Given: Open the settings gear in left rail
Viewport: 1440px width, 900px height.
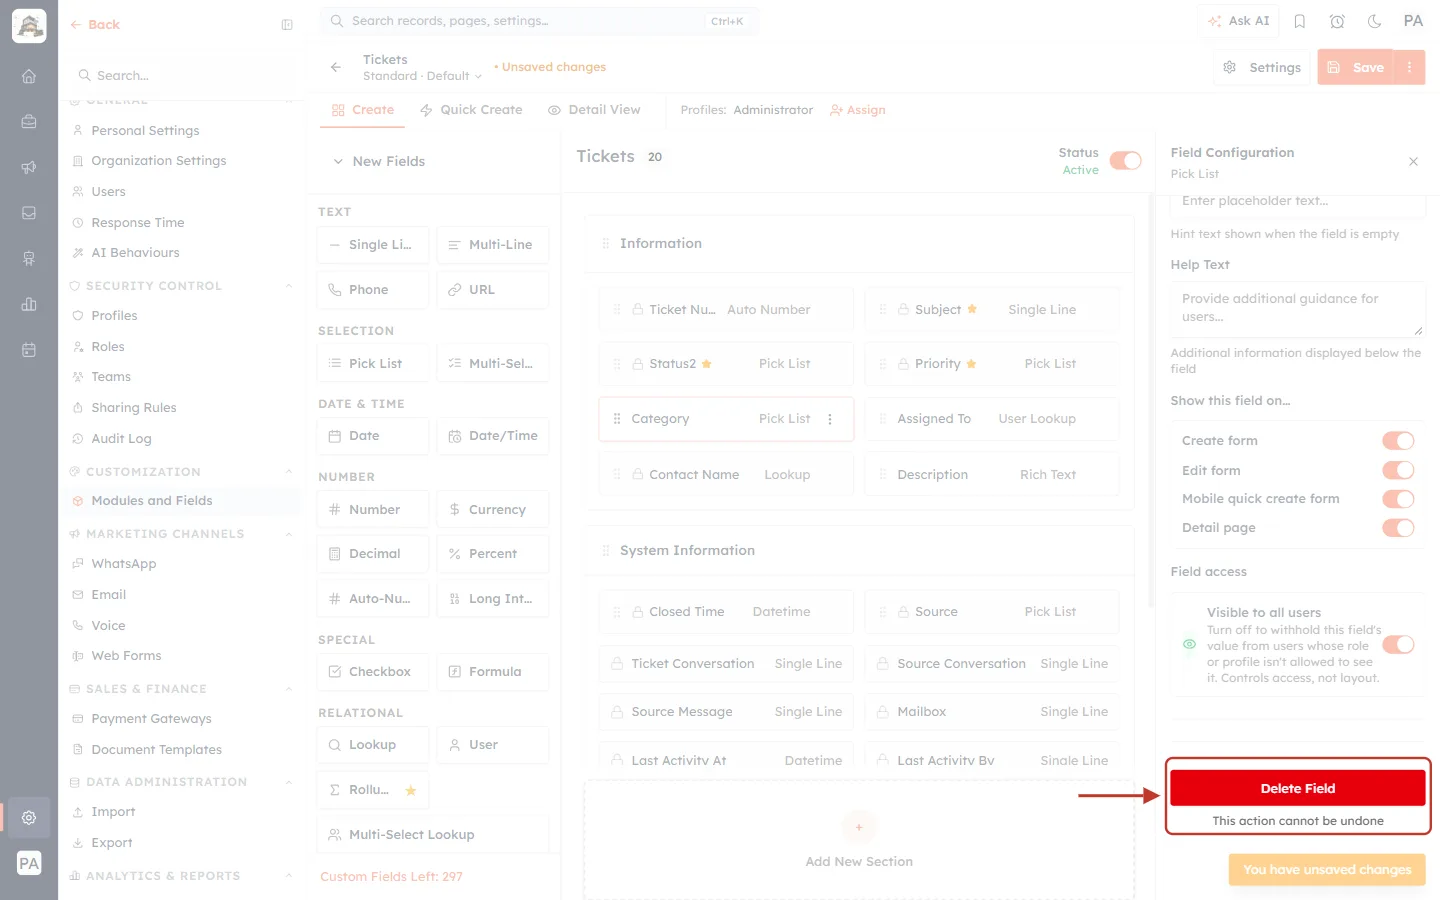Looking at the screenshot, I should tap(29, 817).
